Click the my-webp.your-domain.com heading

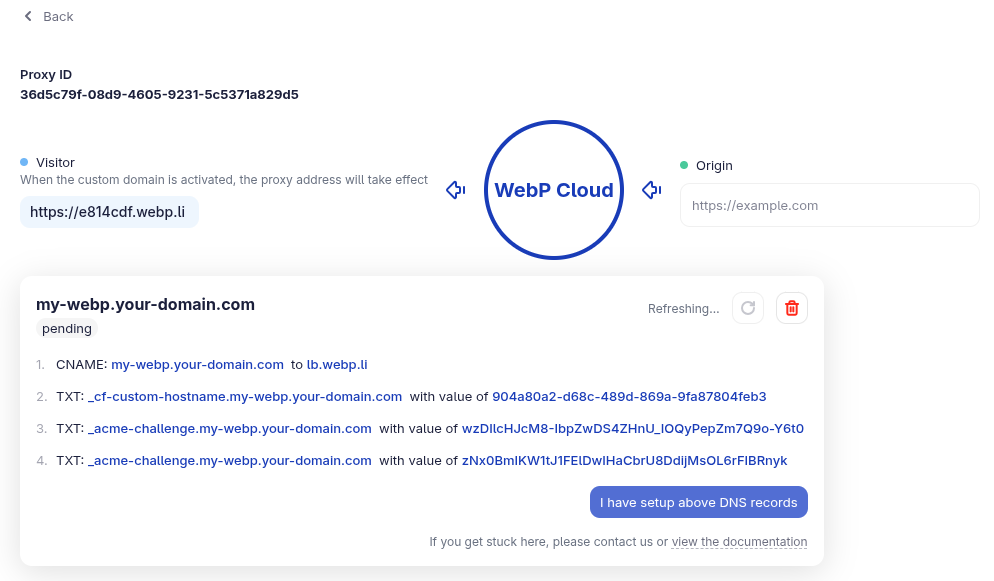tap(145, 305)
